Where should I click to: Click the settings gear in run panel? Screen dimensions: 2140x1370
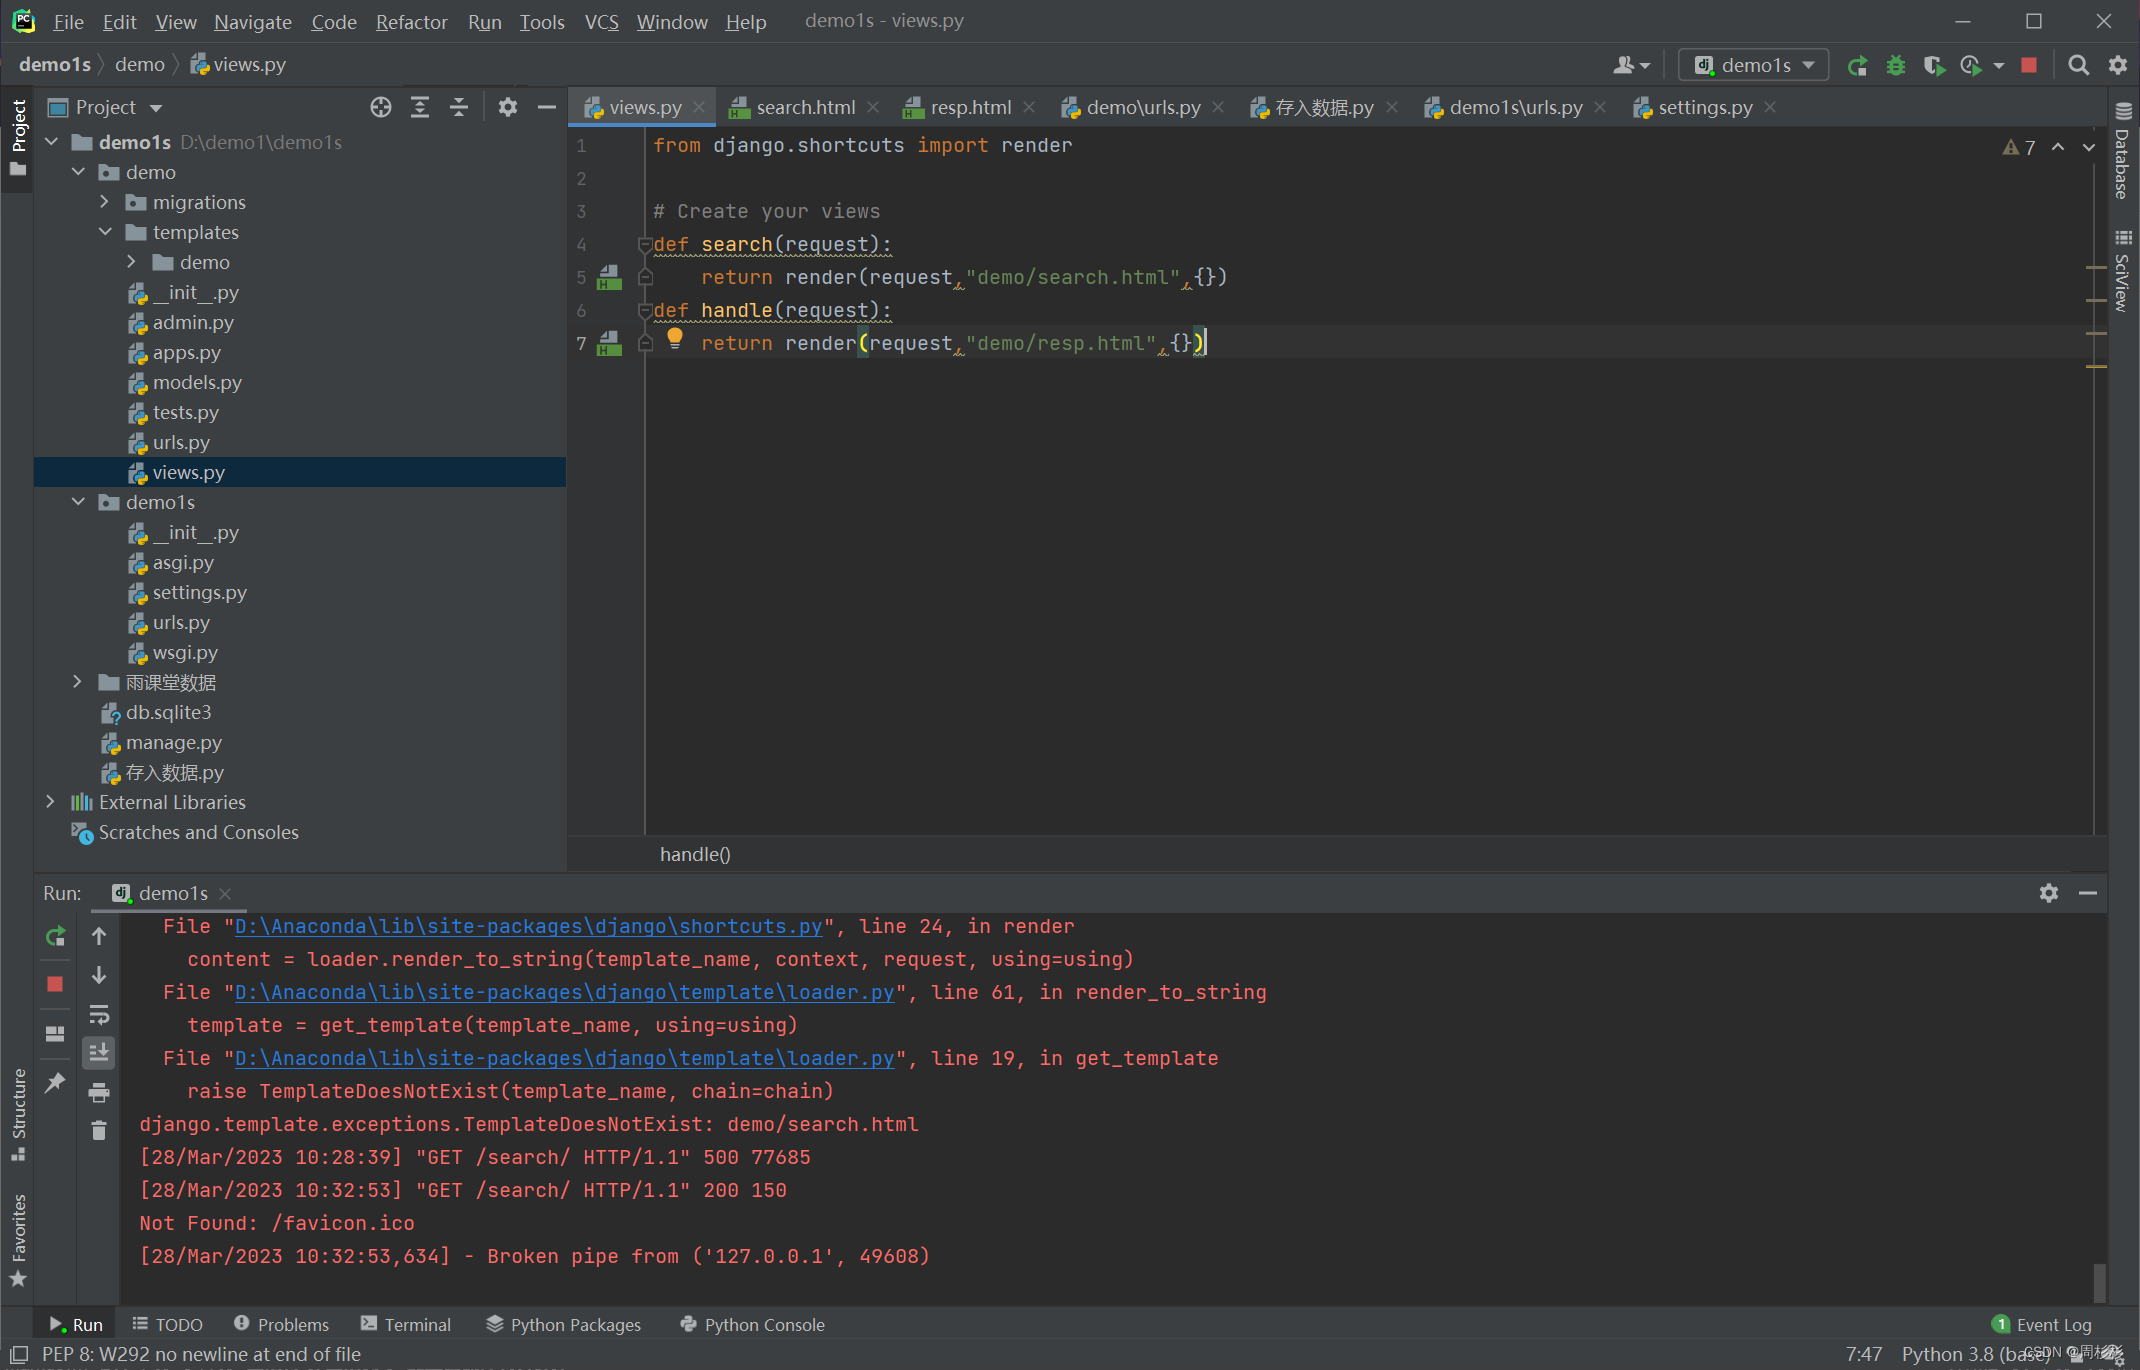[2048, 893]
